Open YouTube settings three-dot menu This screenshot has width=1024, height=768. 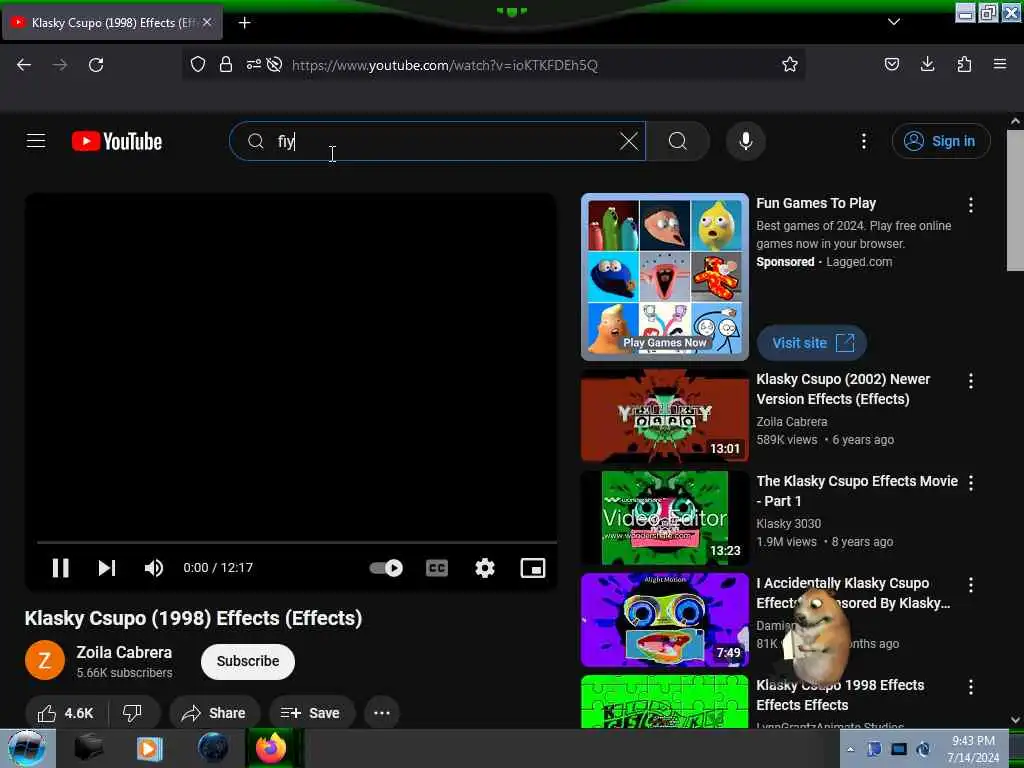tap(864, 141)
